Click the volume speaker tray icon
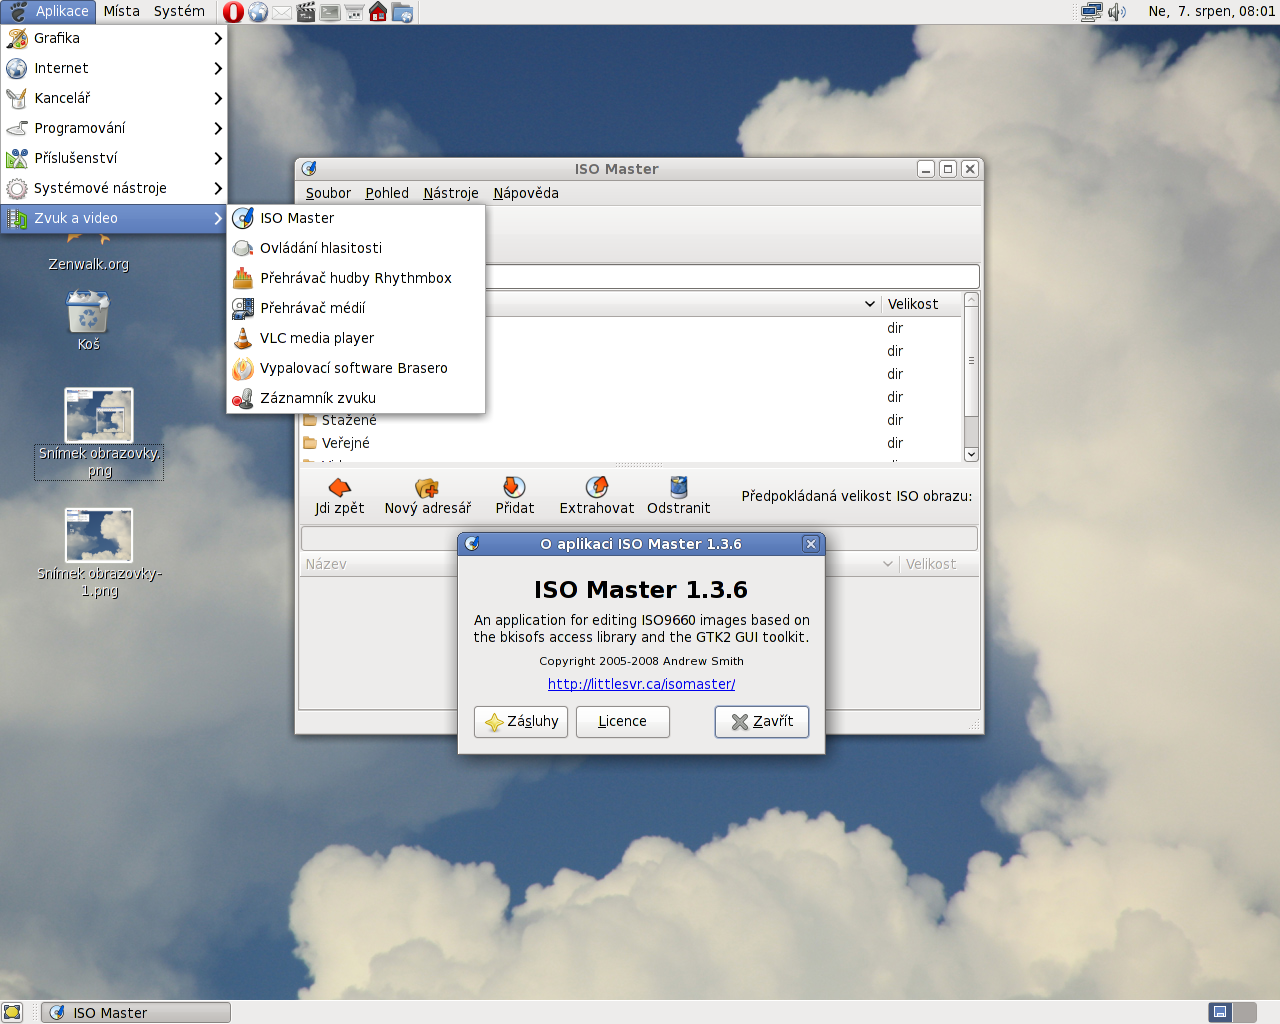 coord(1117,12)
